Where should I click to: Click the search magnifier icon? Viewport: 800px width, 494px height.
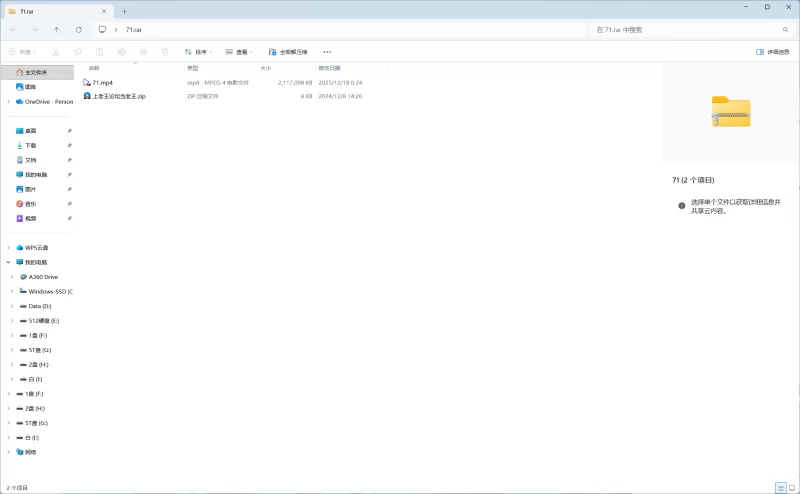click(x=783, y=30)
